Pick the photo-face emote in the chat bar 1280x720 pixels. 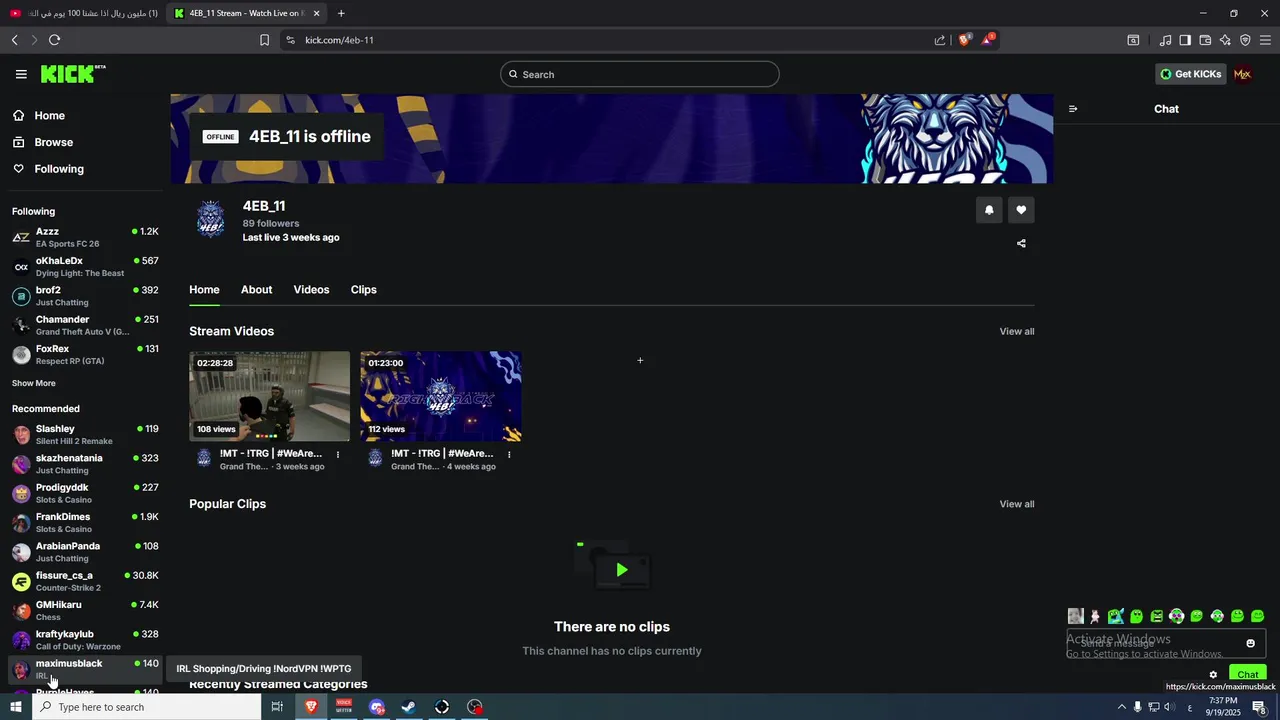(x=1075, y=616)
